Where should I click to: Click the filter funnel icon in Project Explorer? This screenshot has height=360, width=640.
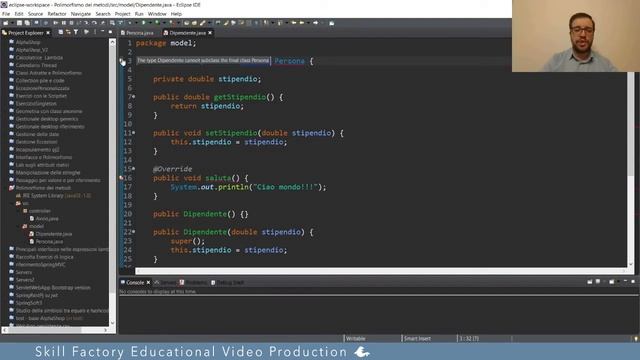76,32
